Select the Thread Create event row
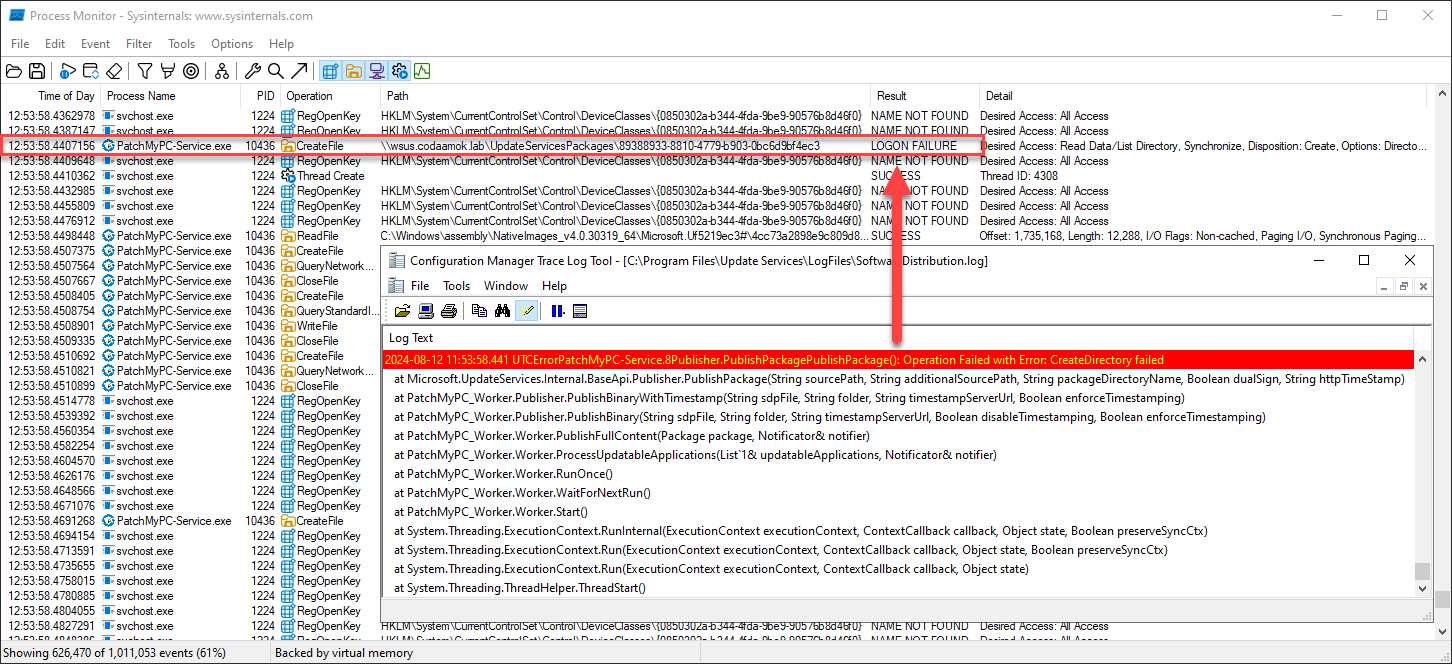This screenshot has height=664, width=1452. click(x=715, y=176)
